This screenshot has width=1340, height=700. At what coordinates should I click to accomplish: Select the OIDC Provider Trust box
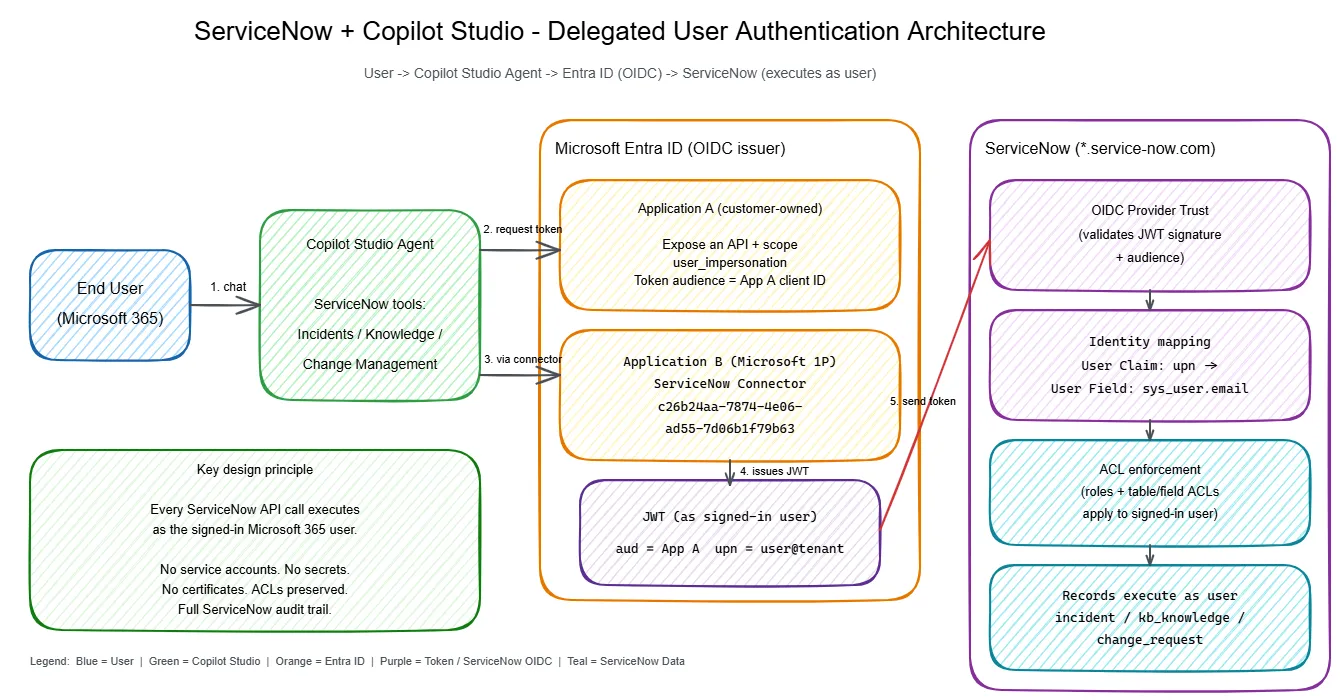coord(1150,235)
